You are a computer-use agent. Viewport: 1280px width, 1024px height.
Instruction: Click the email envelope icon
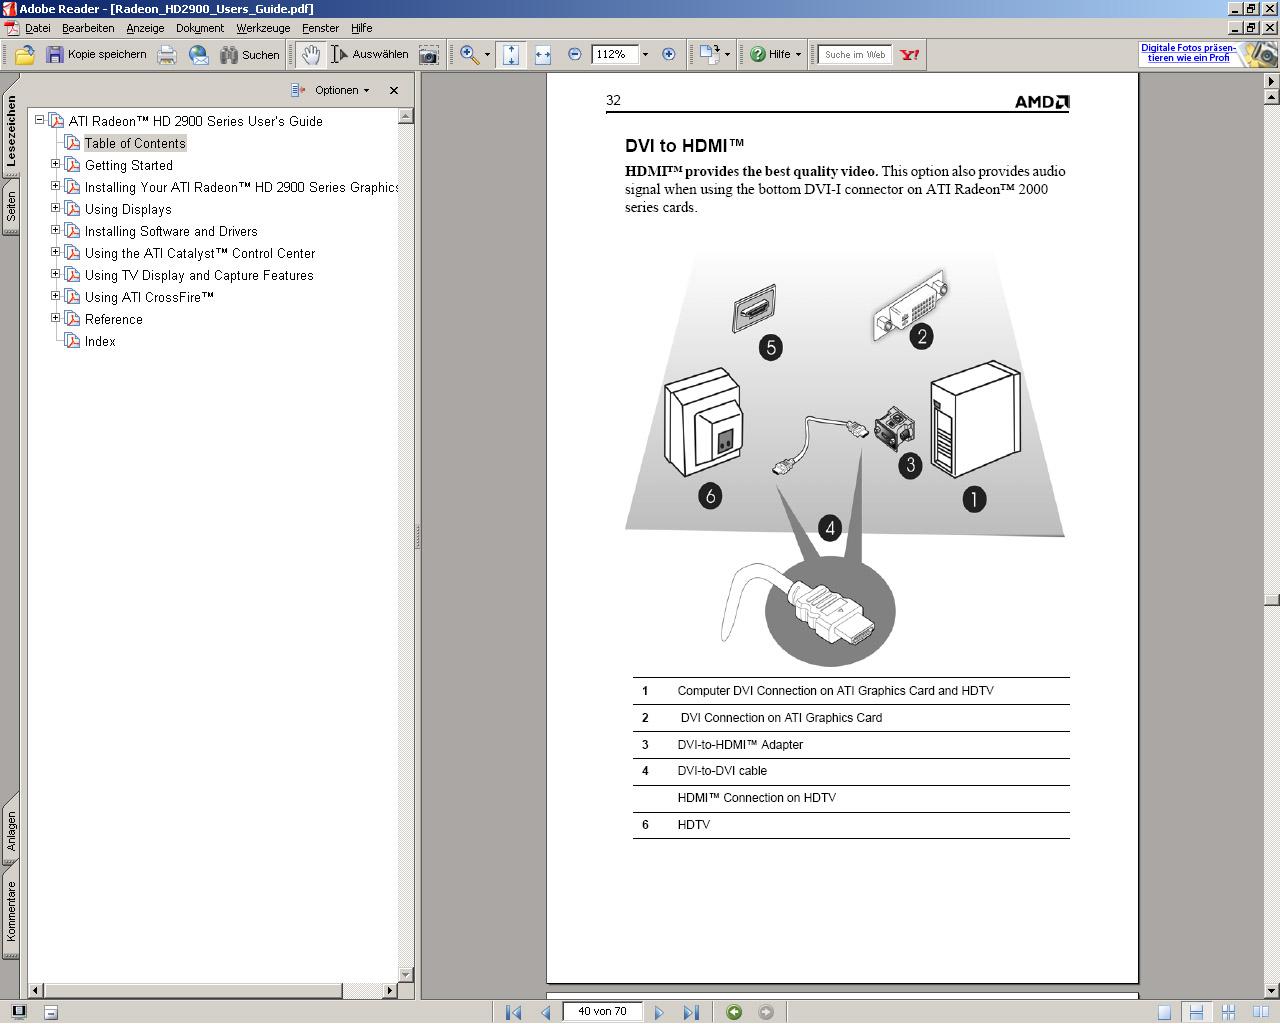pos(198,55)
